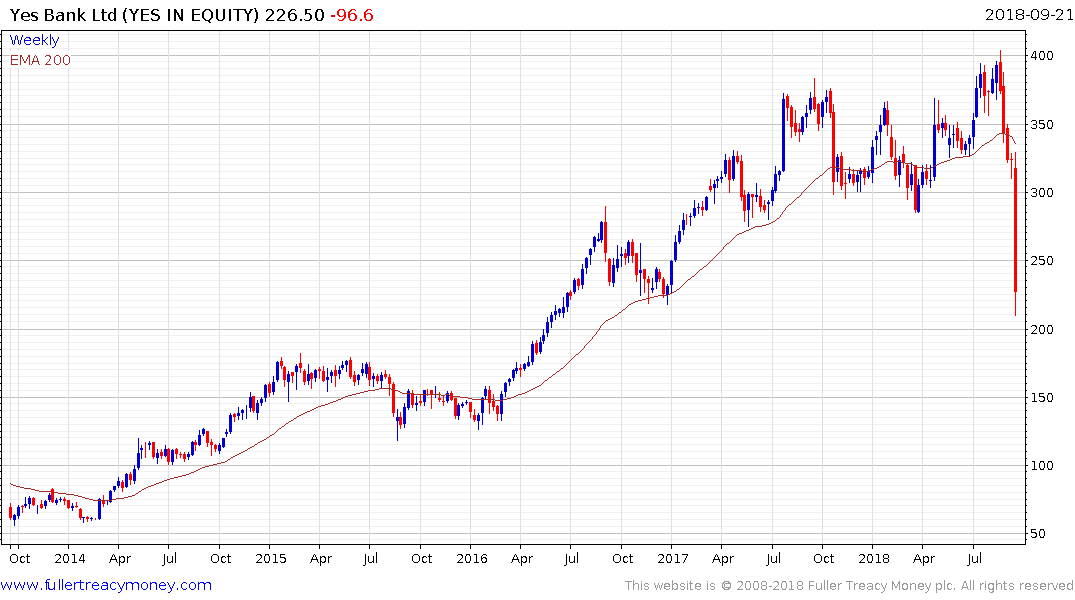
Task: Click the 2017 year label on time axis
Action: point(673,558)
